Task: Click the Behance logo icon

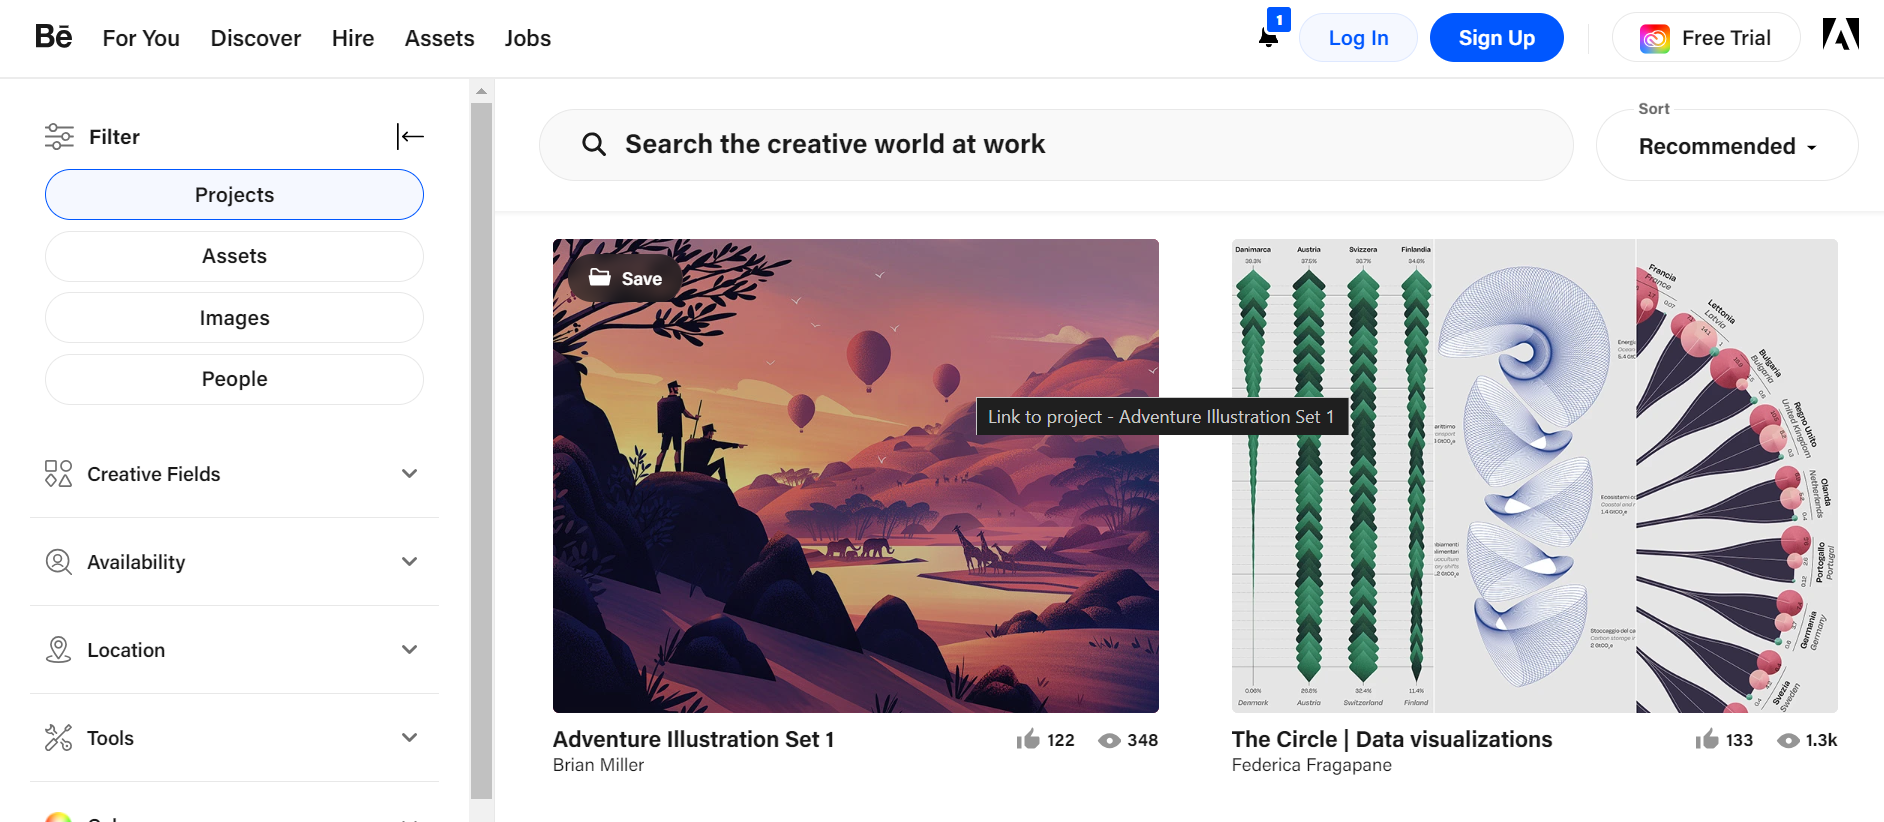Action: pyautogui.click(x=54, y=37)
